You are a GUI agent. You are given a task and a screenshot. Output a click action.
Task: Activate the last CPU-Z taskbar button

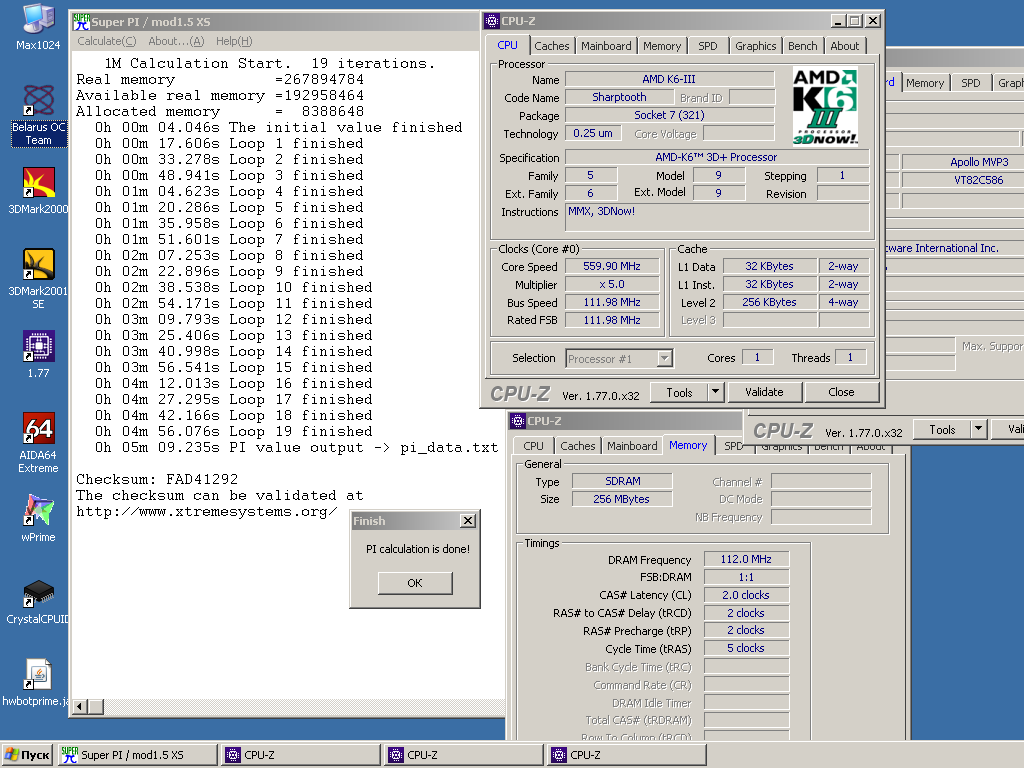[x=627, y=755]
